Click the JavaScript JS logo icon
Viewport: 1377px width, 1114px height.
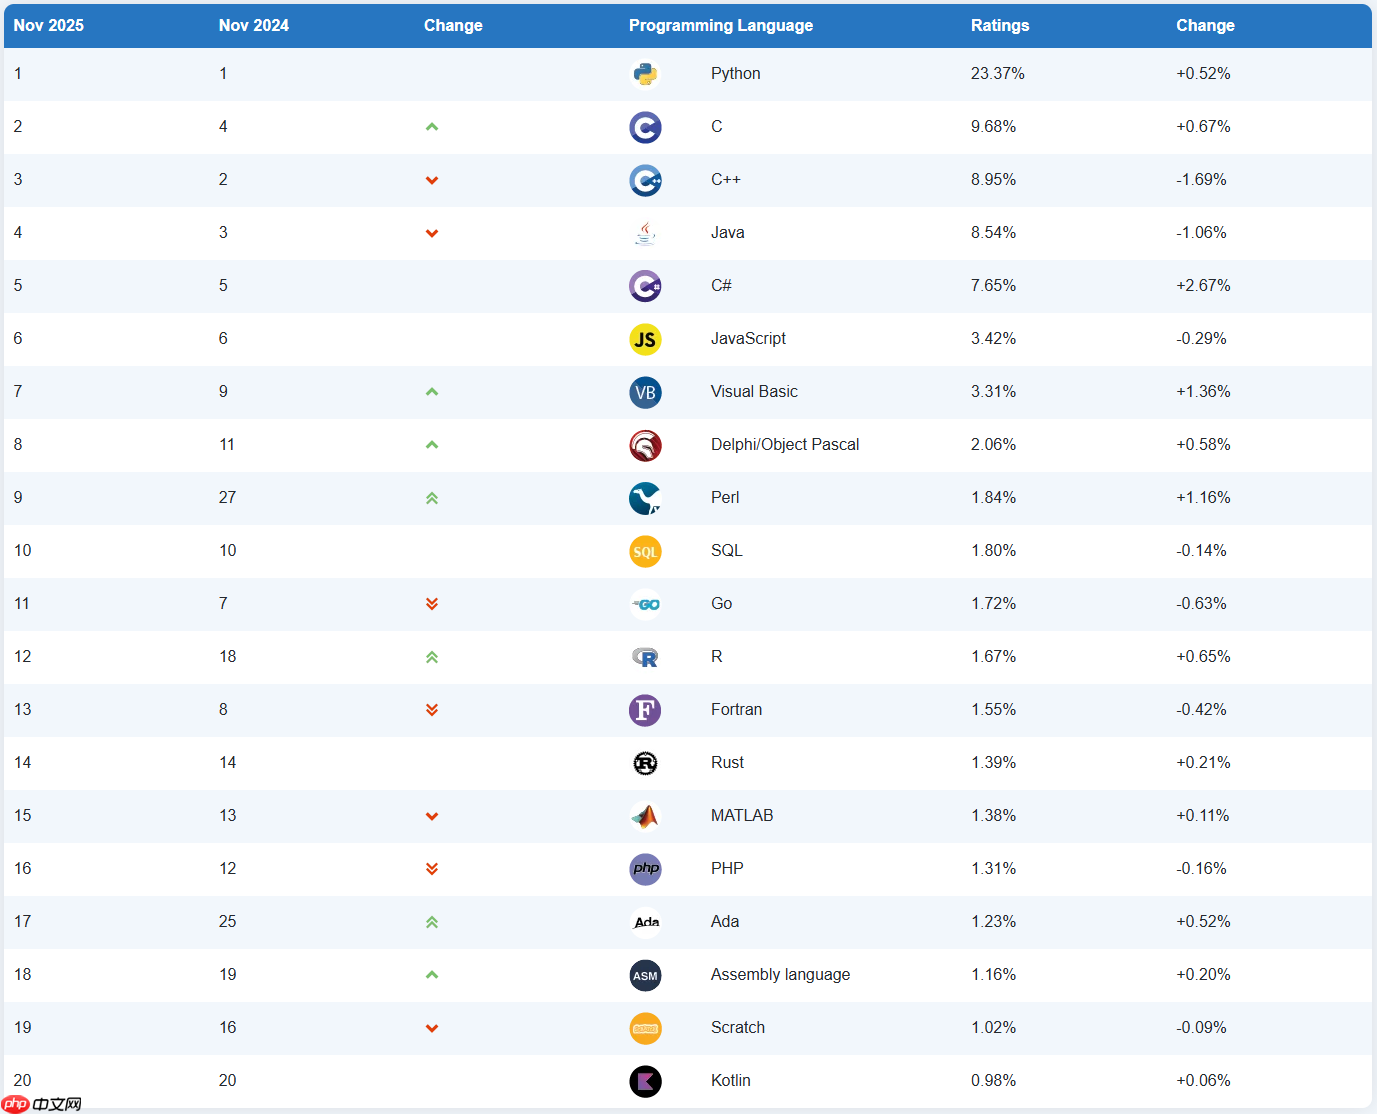coord(645,339)
